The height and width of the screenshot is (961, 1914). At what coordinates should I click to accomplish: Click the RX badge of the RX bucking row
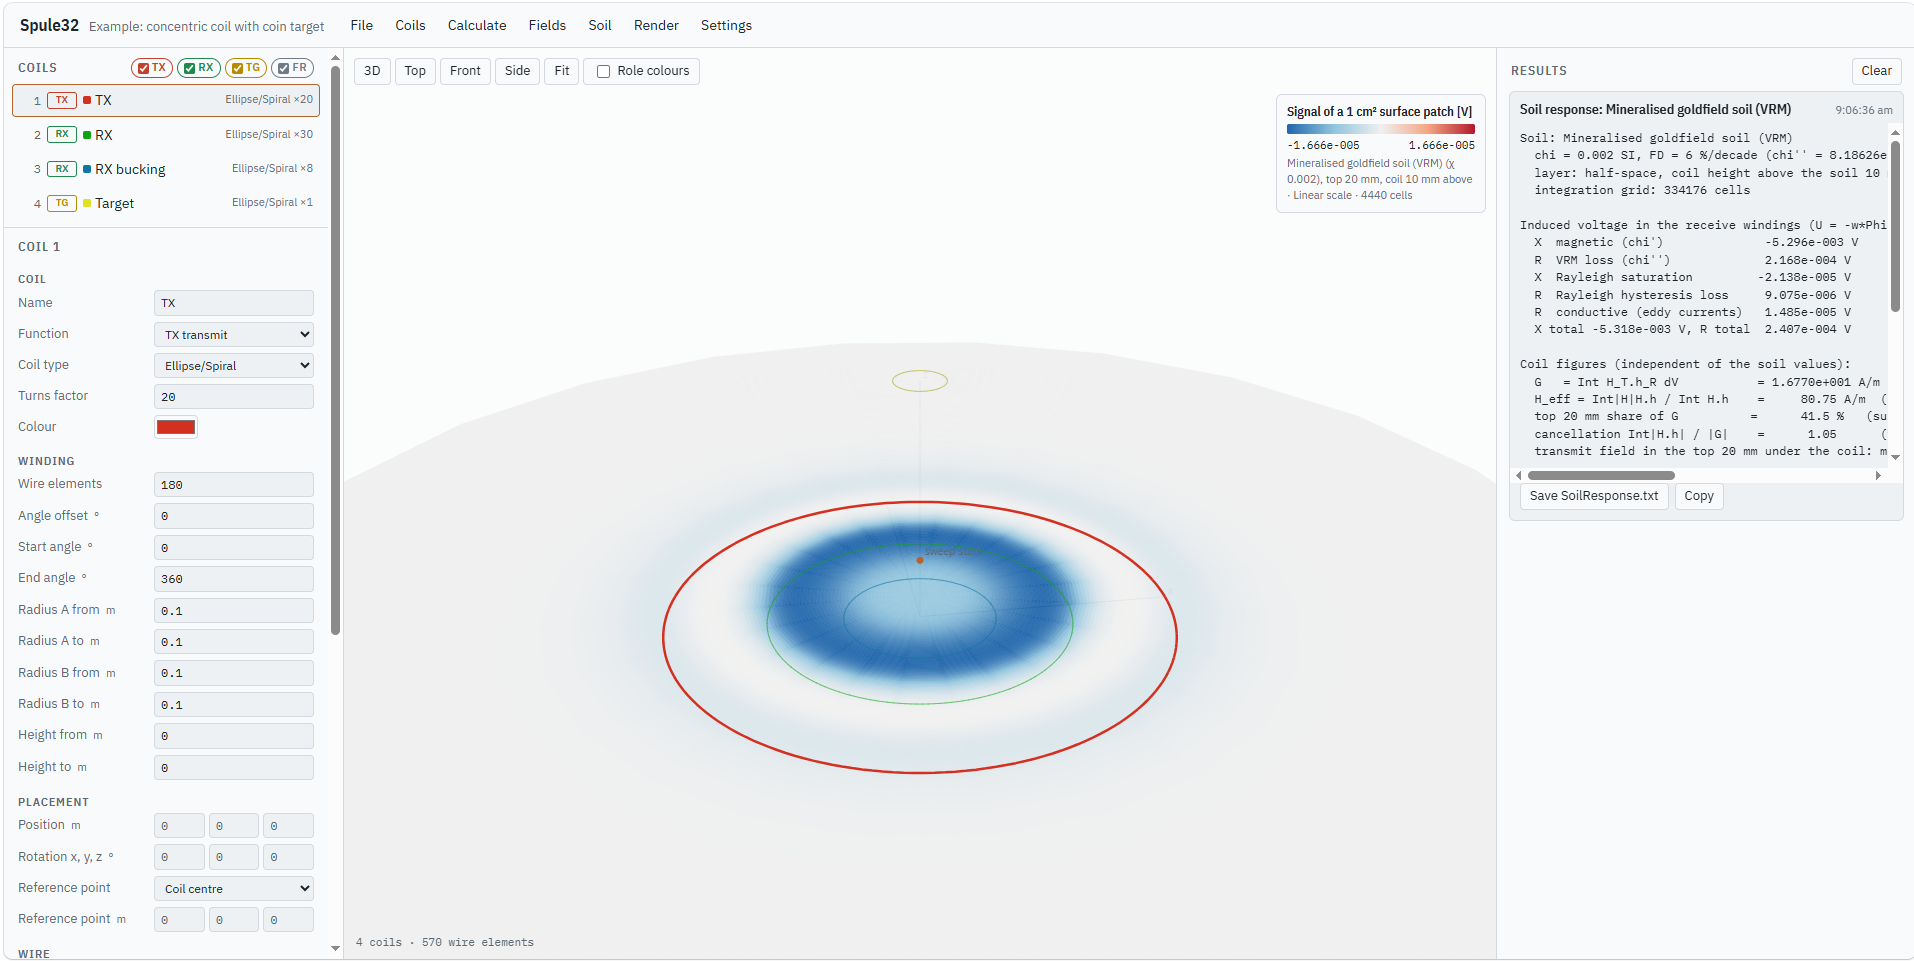tap(62, 169)
